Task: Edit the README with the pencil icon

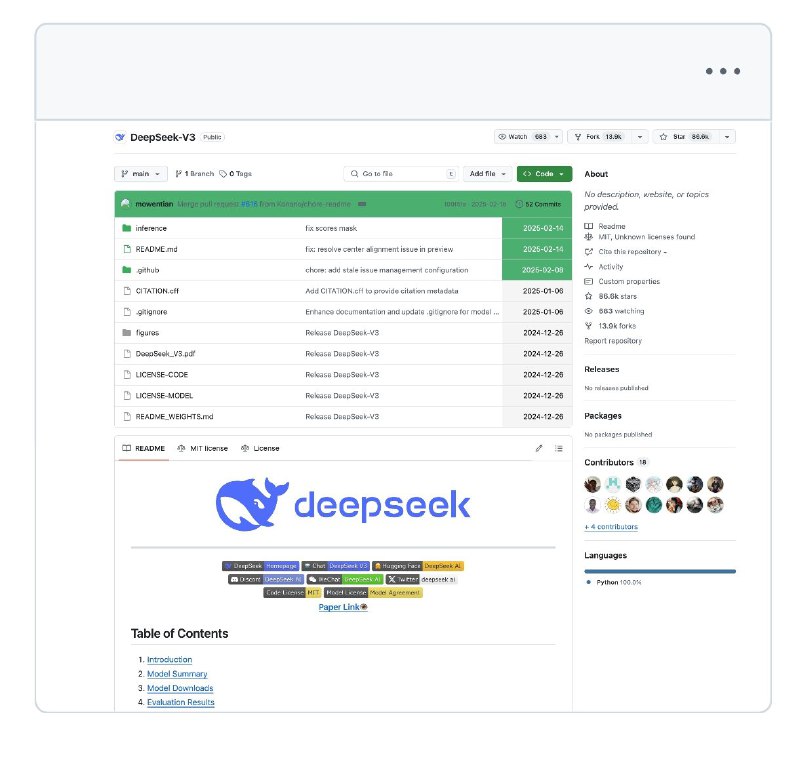Action: 538,448
